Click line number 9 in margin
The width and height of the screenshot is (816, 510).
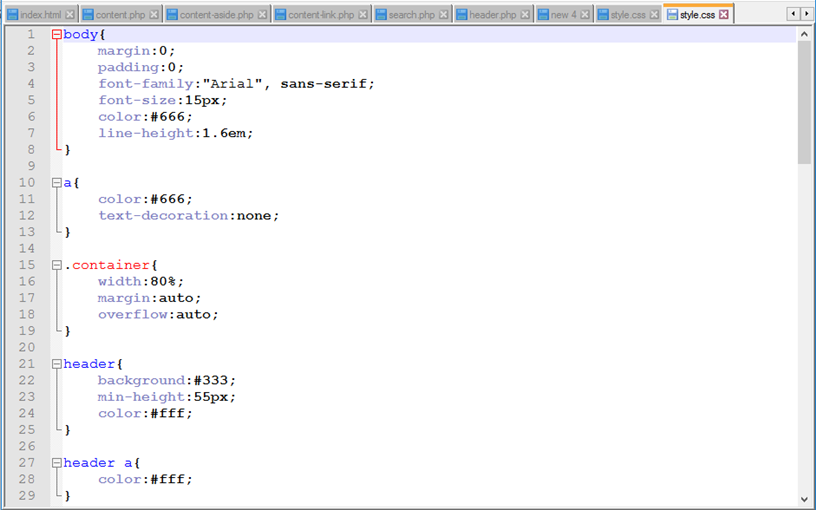tap(31, 166)
